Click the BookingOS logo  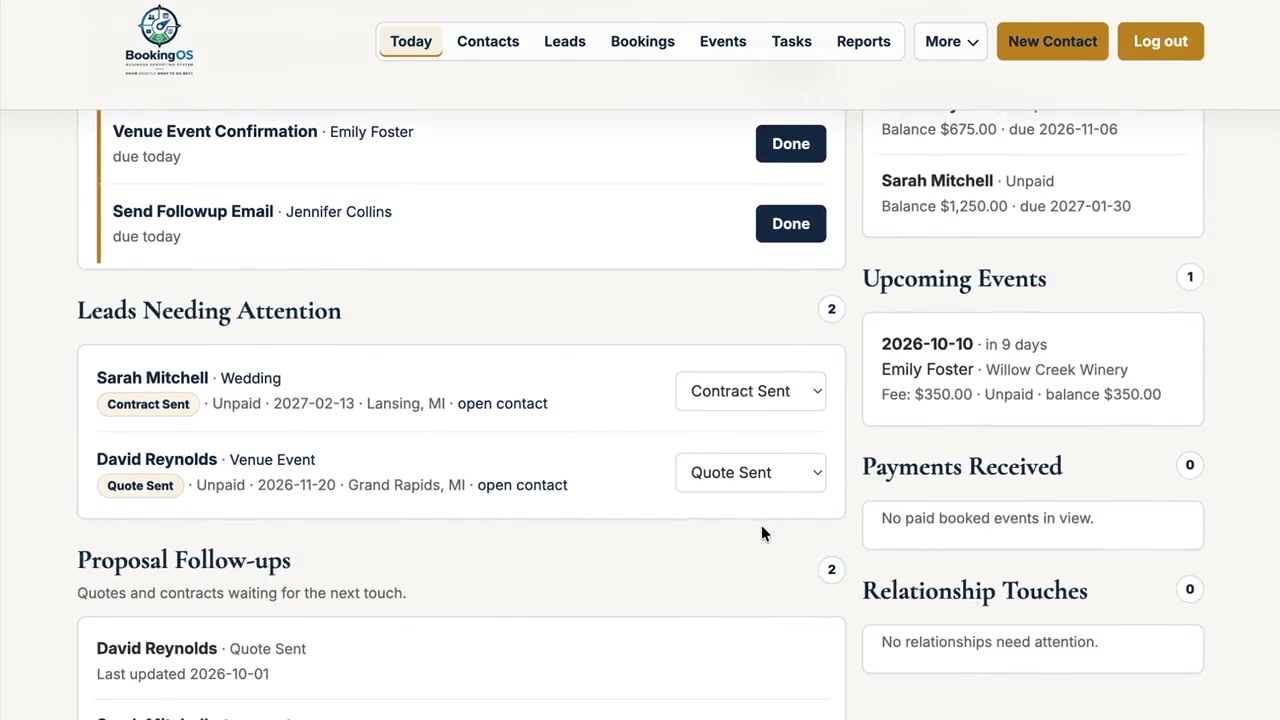coord(159,40)
